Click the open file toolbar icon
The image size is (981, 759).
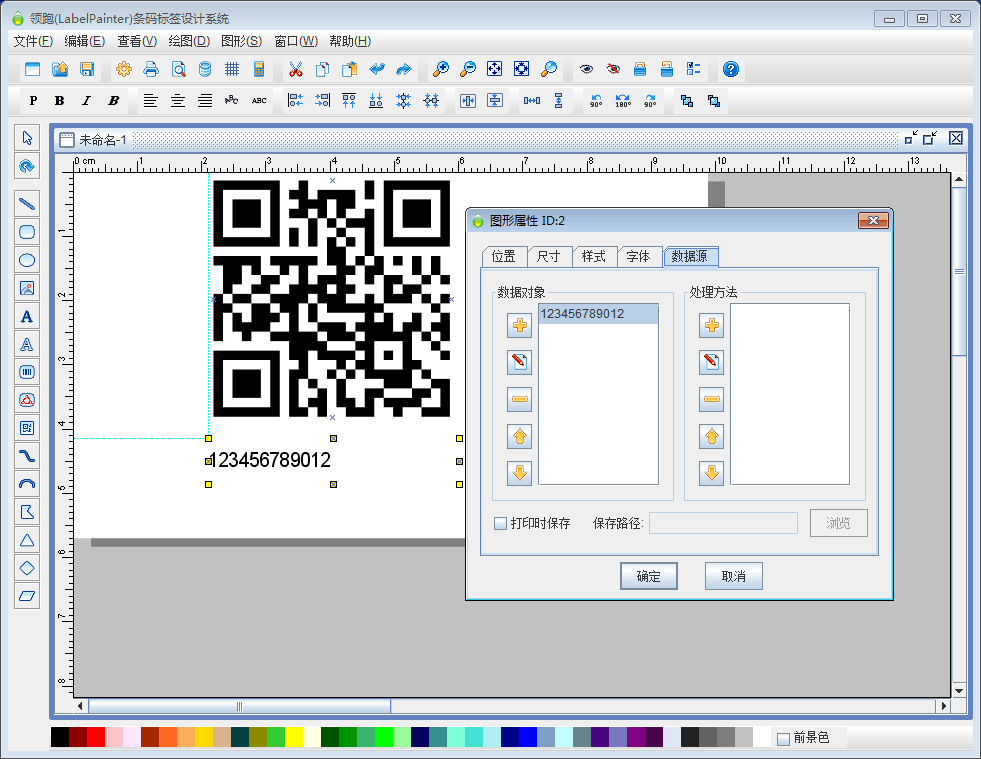pyautogui.click(x=60, y=69)
